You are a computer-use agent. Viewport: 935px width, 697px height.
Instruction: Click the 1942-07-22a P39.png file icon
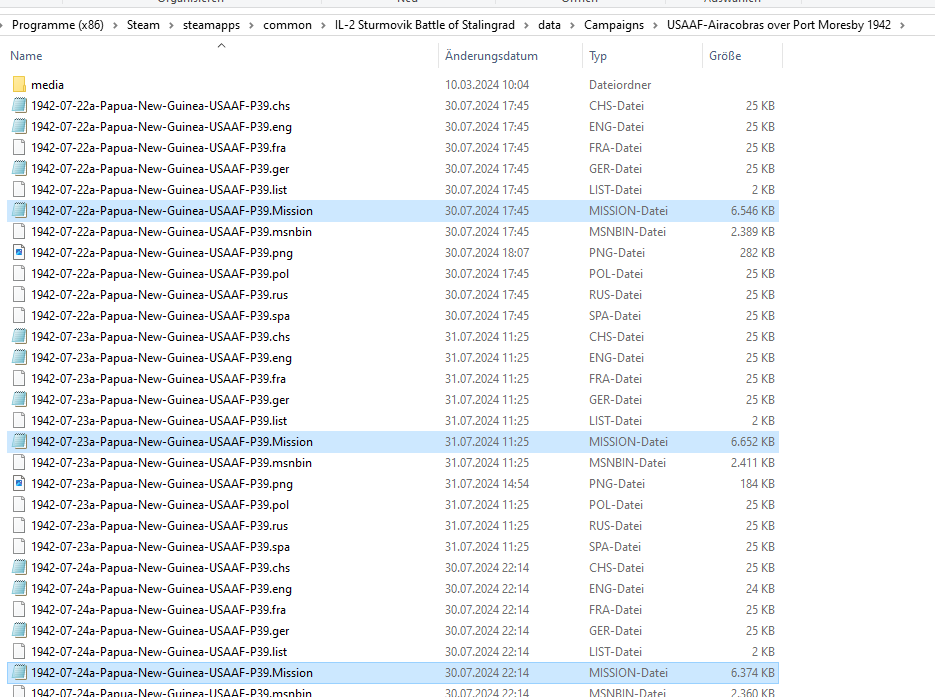19,253
